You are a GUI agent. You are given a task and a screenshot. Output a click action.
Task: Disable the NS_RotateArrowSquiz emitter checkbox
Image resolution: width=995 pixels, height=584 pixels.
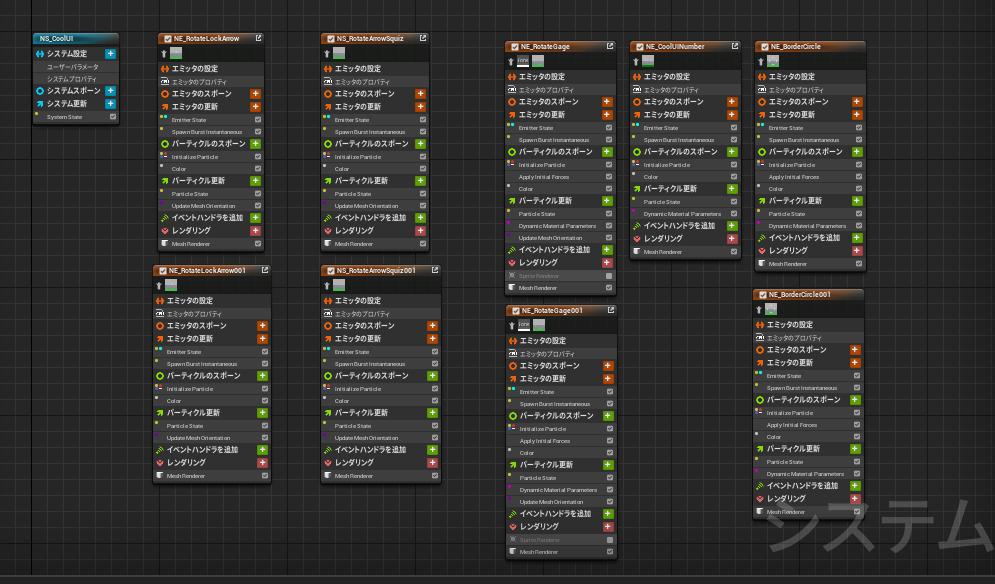tap(331, 39)
